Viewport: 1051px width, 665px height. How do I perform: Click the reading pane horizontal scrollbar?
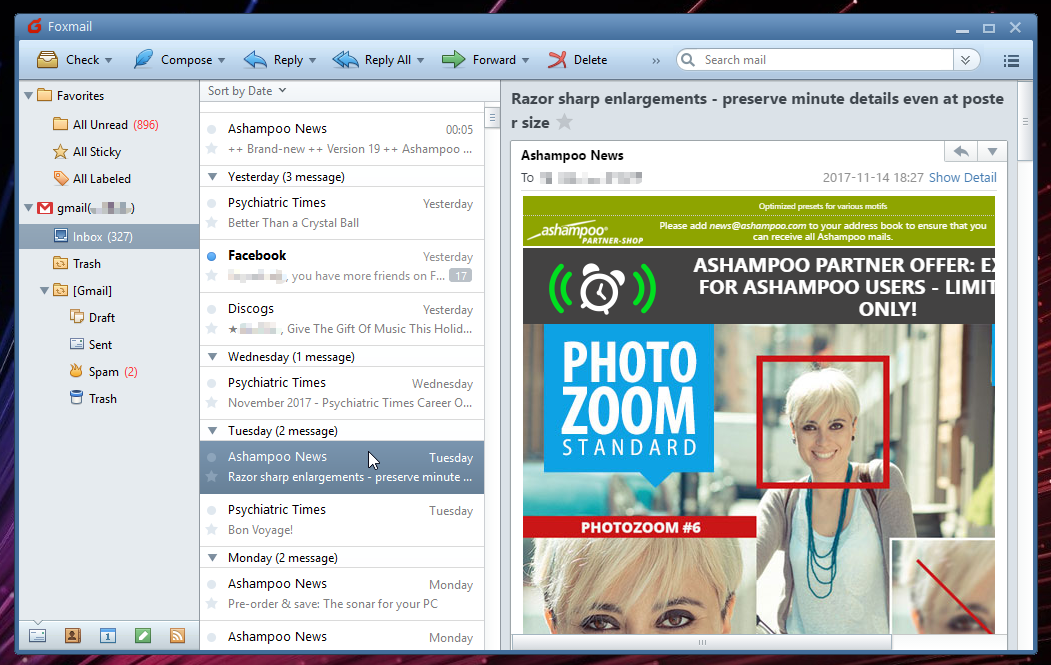click(x=702, y=642)
